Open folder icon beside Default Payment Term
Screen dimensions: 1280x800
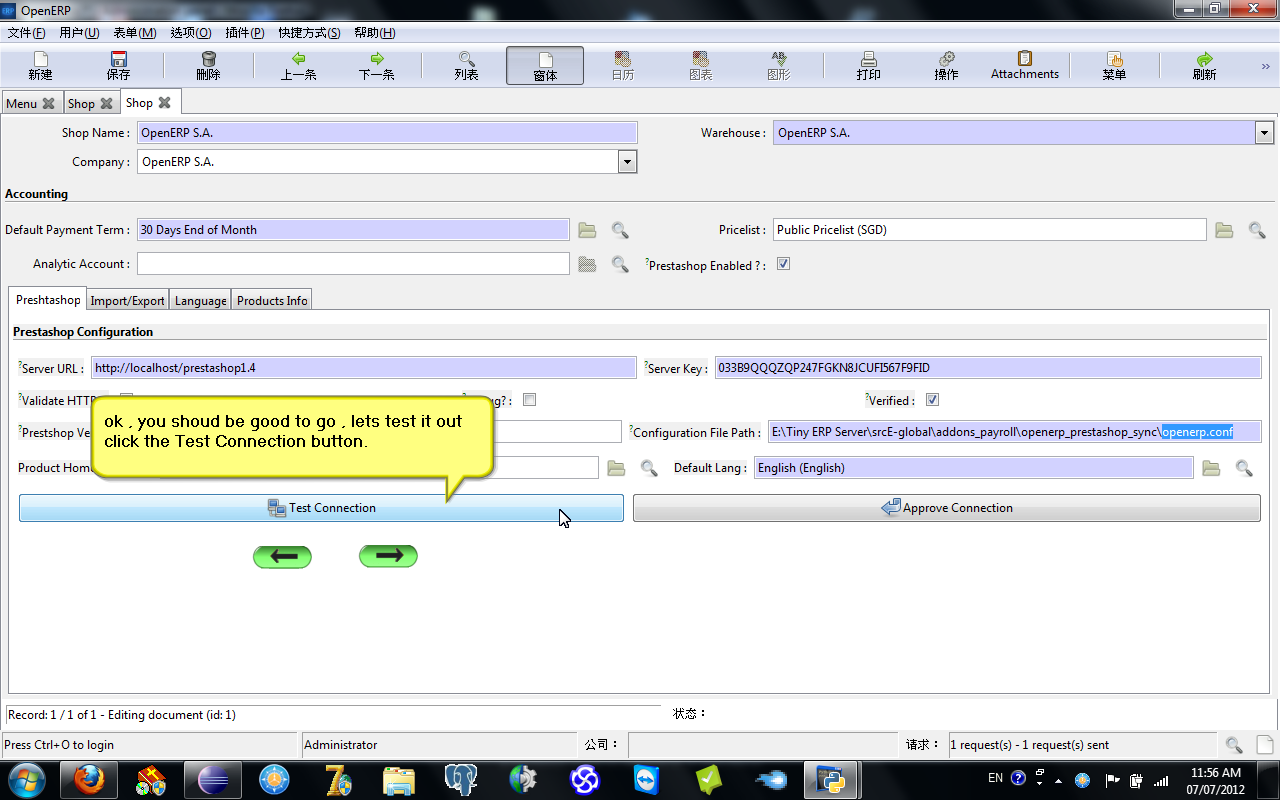coord(587,230)
